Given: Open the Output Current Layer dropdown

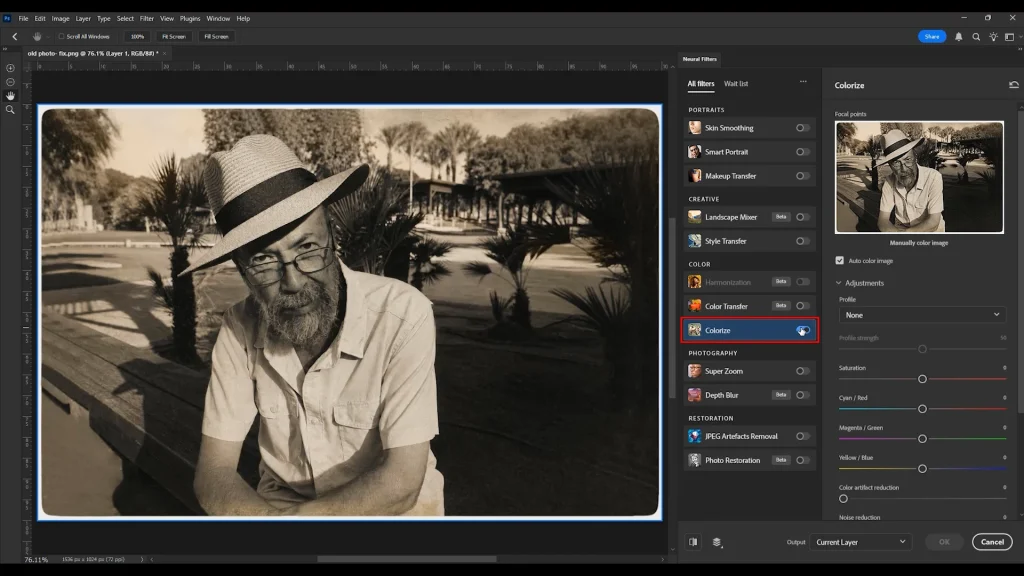Looking at the screenshot, I should click(860, 542).
